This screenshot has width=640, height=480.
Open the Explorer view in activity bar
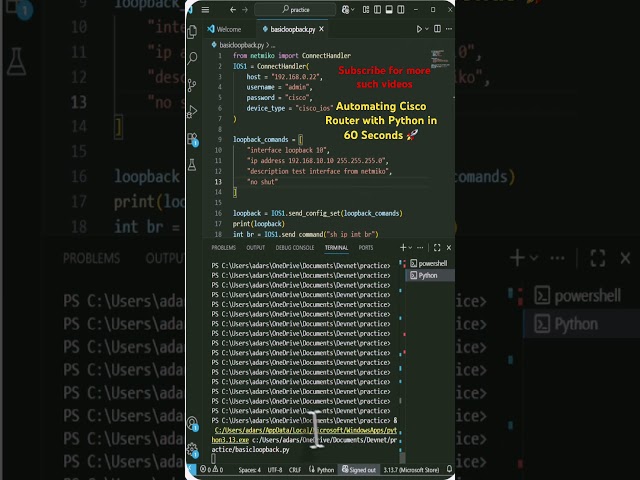point(192,32)
